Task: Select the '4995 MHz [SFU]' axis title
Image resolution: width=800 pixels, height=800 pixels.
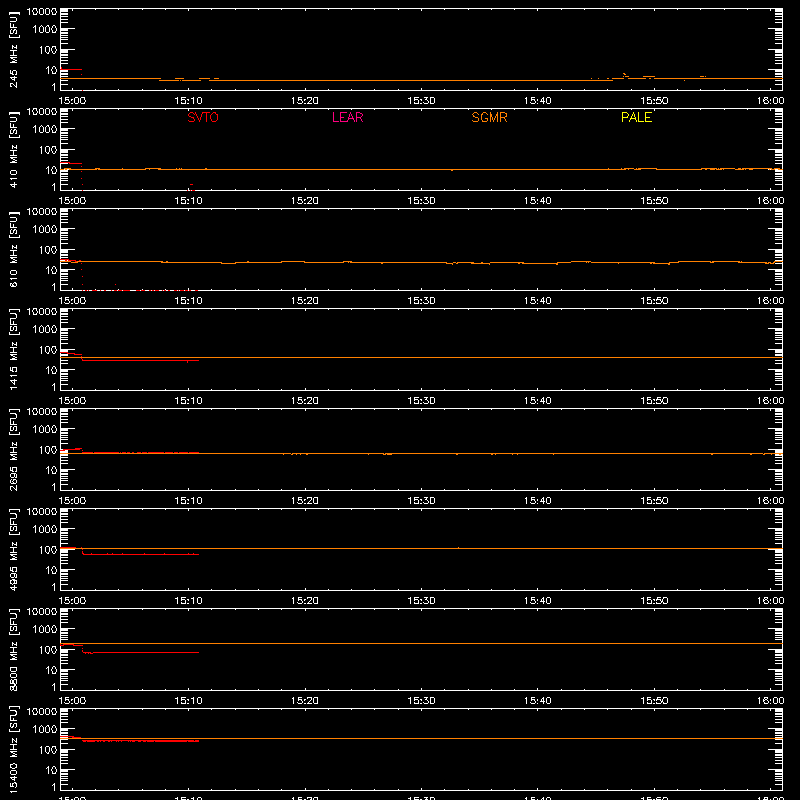Action: pos(13,549)
